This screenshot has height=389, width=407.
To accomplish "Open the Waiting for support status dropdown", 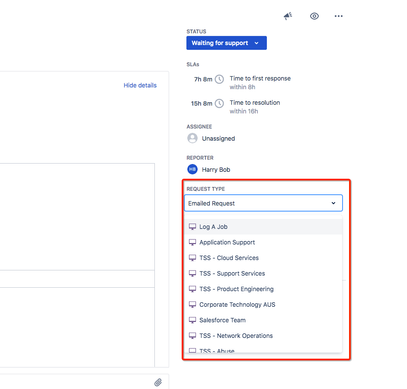I will (226, 43).
